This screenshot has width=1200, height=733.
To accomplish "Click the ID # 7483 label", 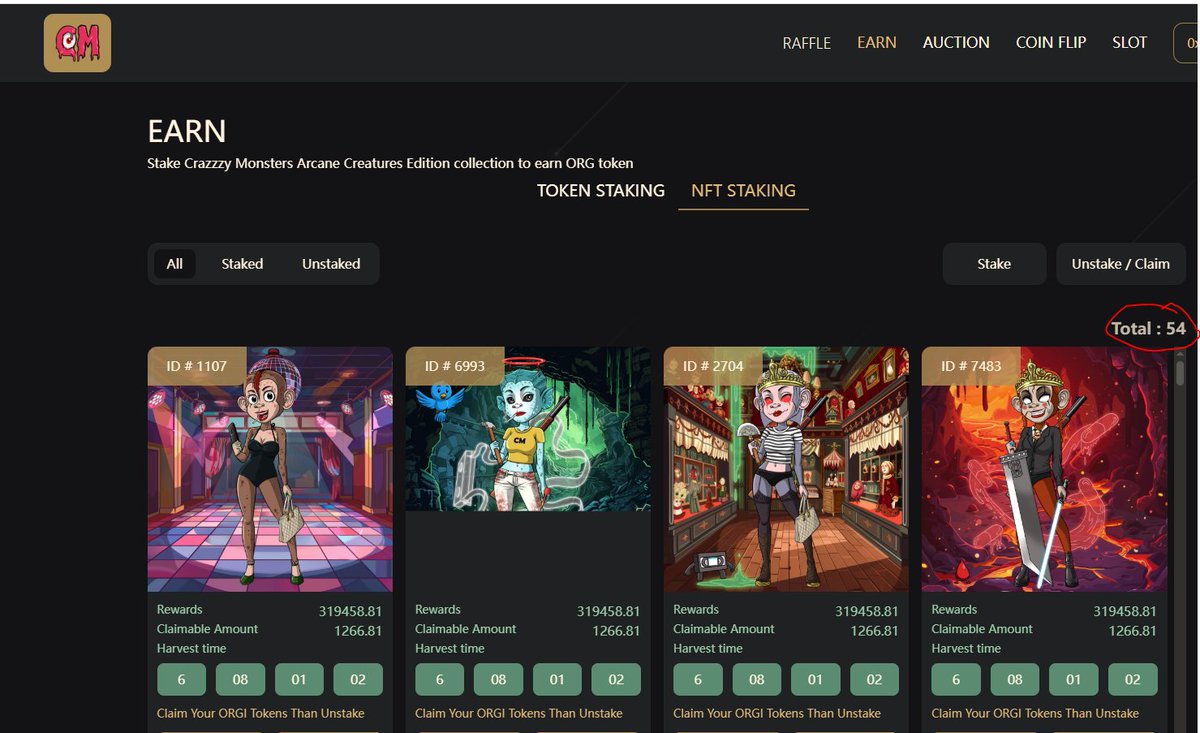I will [x=971, y=366].
